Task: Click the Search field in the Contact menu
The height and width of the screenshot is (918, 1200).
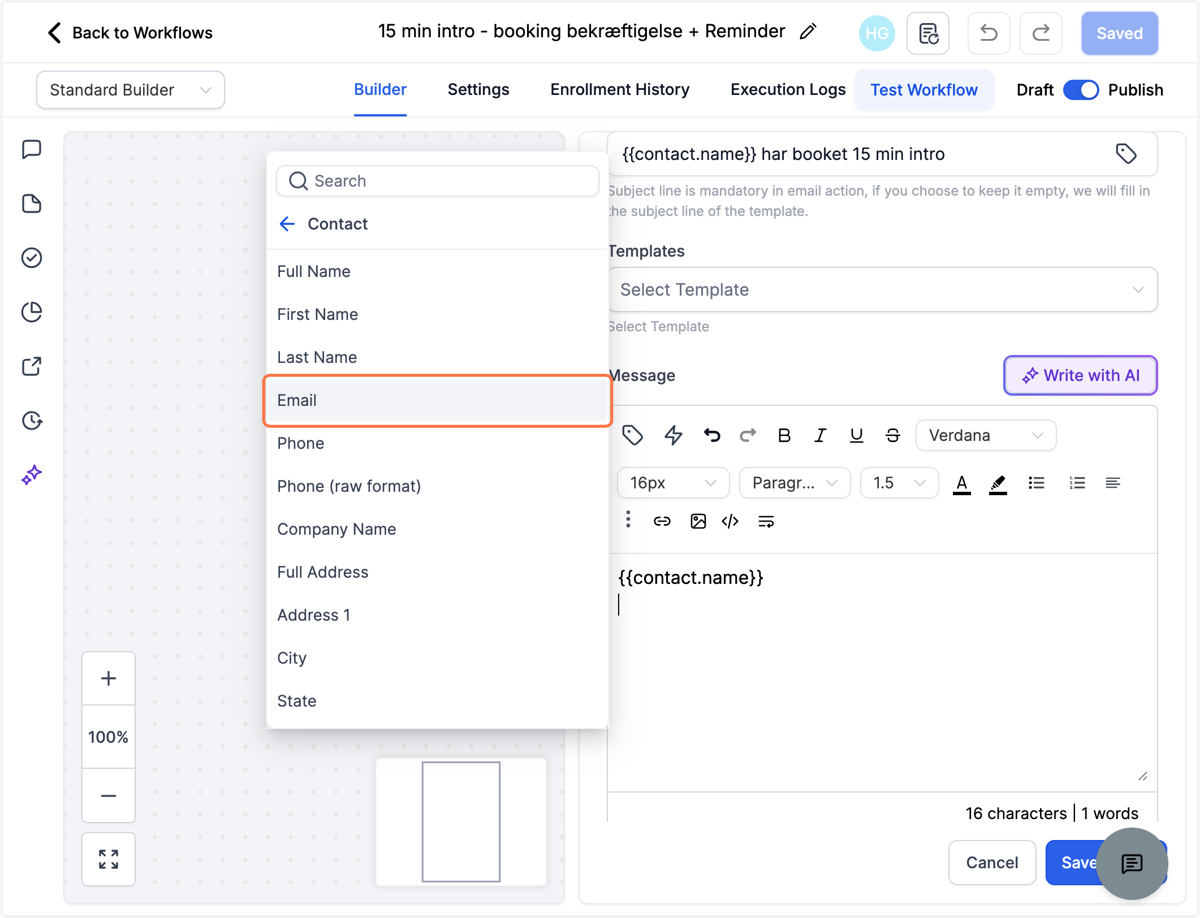Action: click(x=438, y=181)
